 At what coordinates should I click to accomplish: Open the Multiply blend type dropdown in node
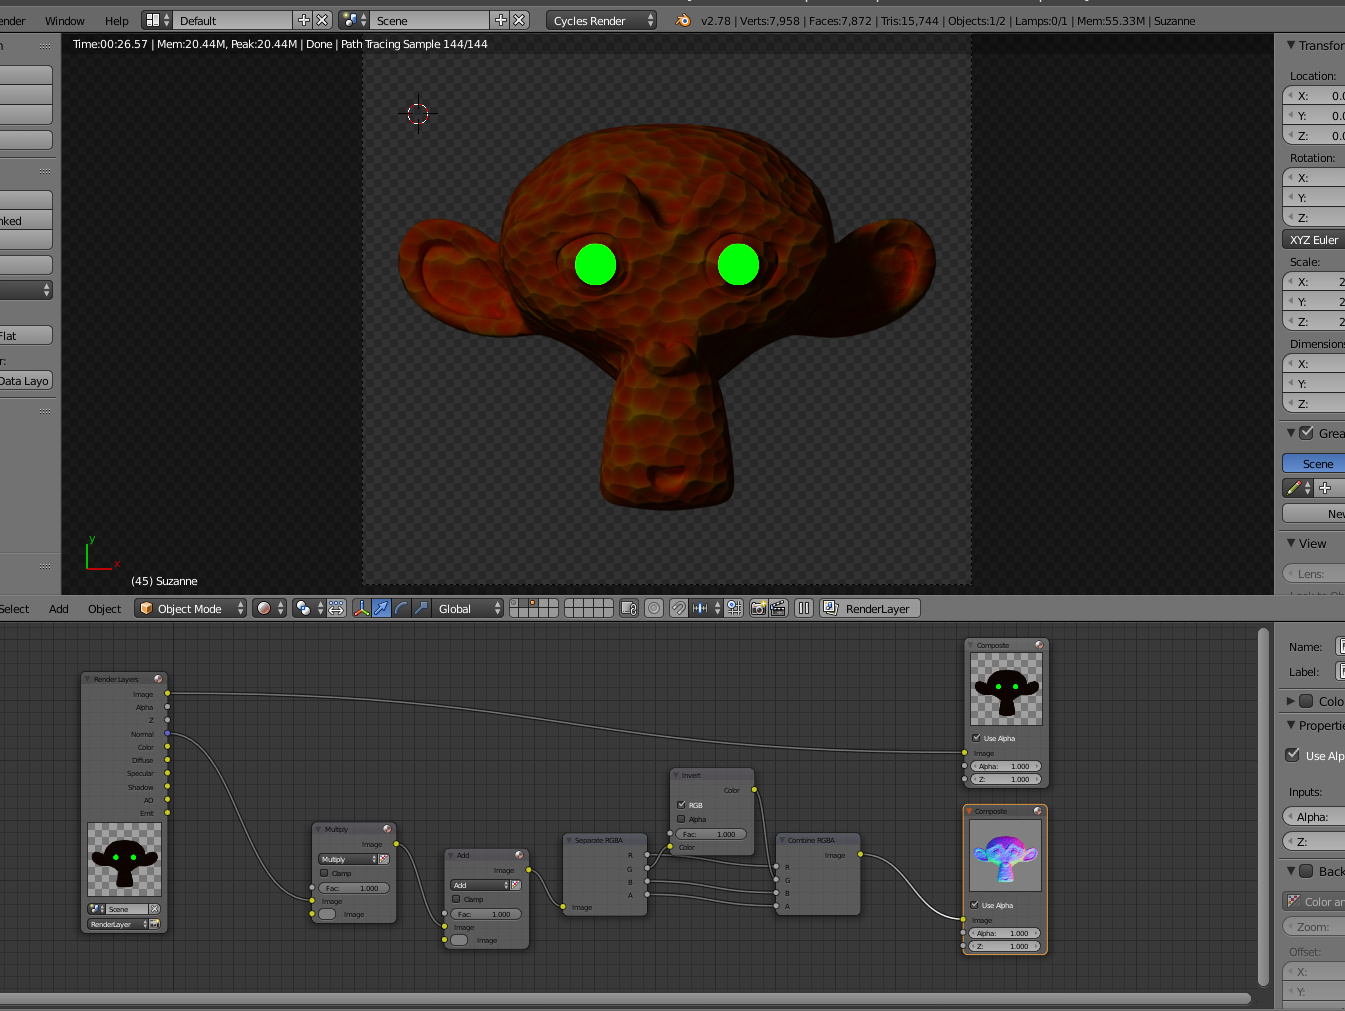pyautogui.click(x=348, y=859)
